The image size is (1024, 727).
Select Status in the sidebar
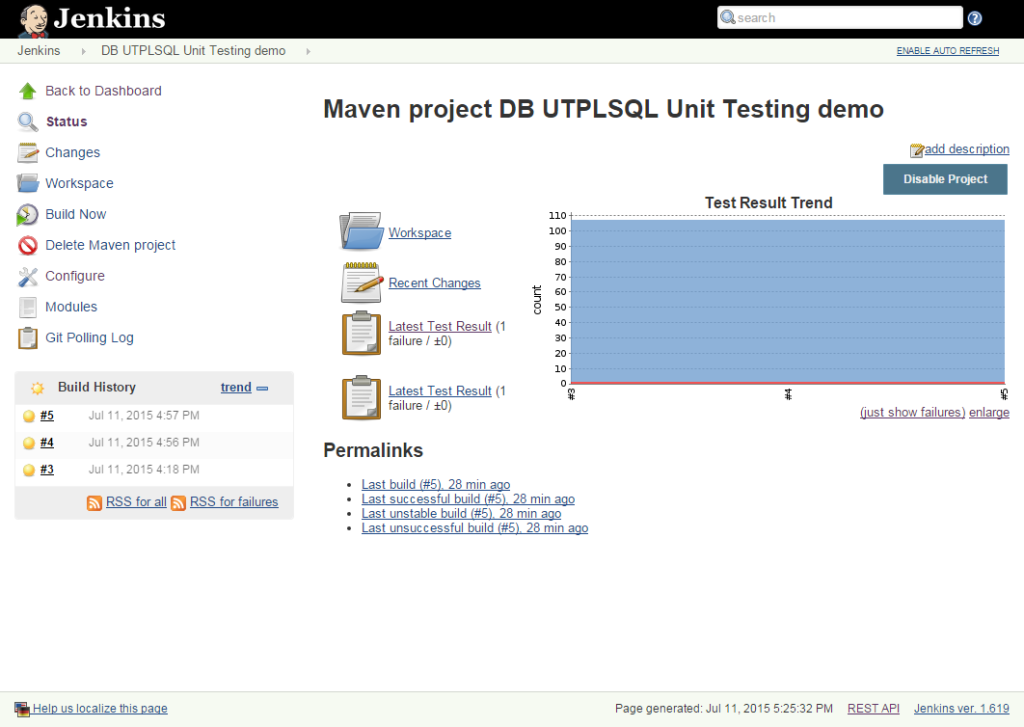click(x=67, y=121)
